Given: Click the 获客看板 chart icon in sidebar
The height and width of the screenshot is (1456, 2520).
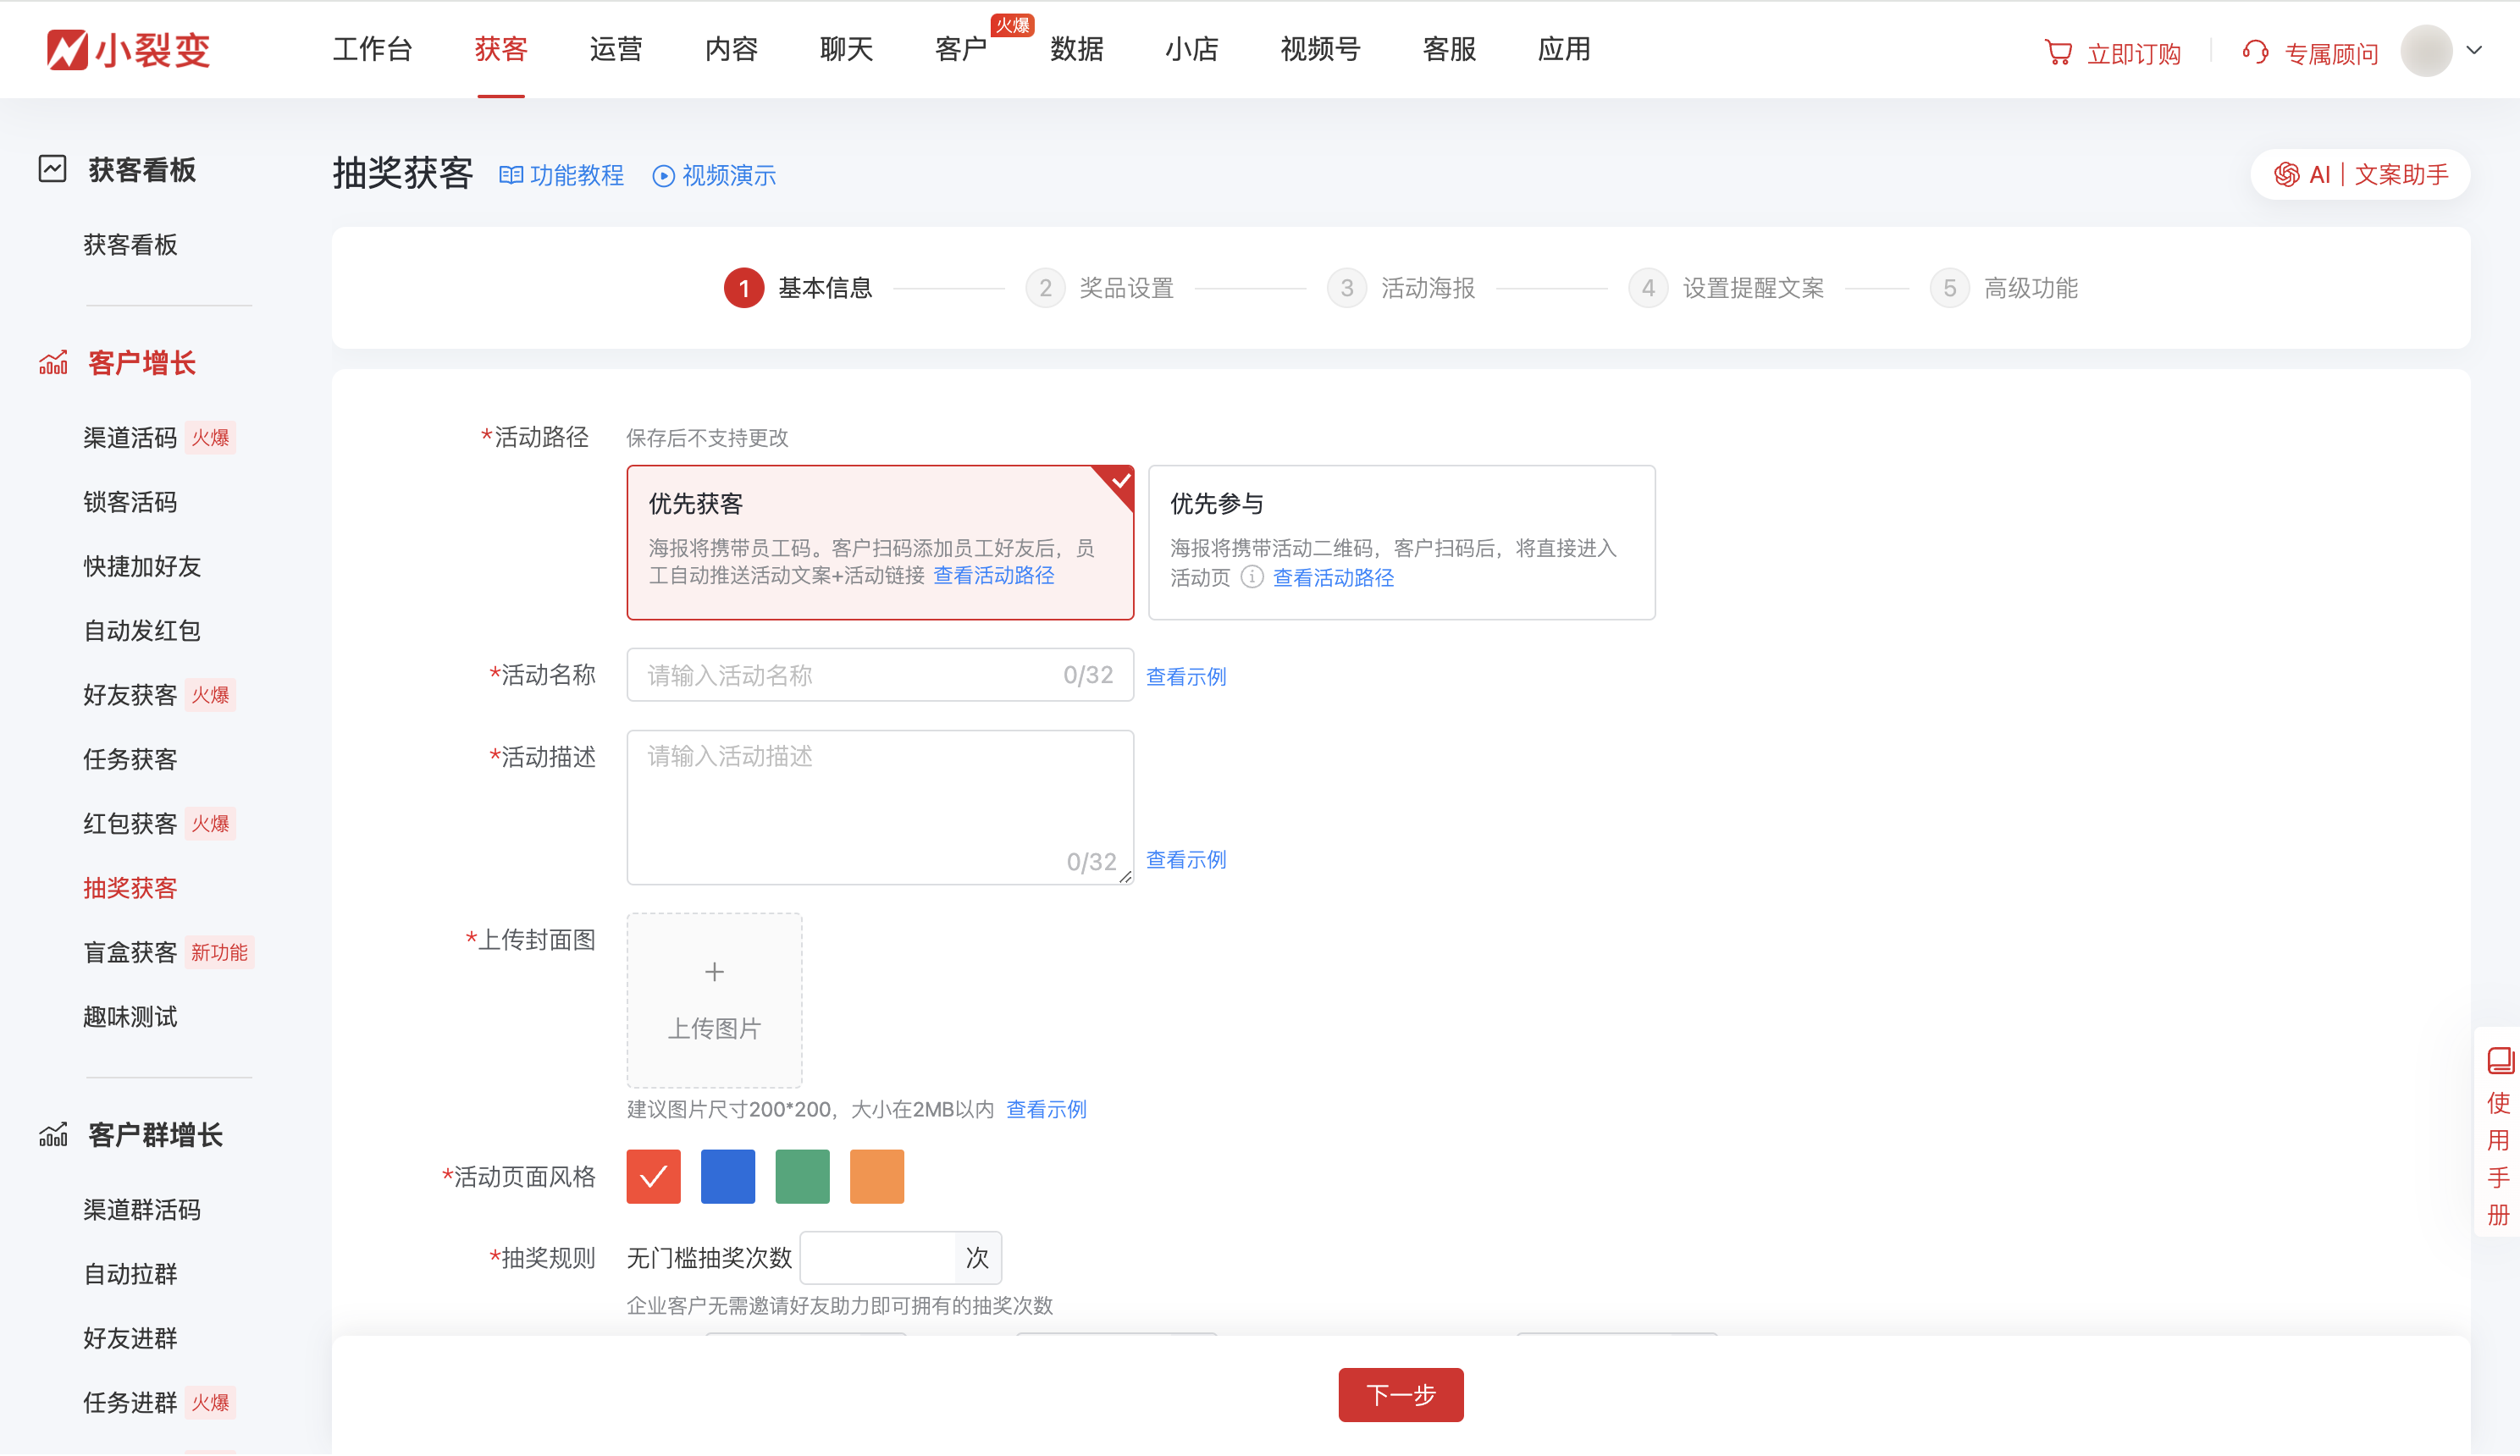Looking at the screenshot, I should (52, 169).
